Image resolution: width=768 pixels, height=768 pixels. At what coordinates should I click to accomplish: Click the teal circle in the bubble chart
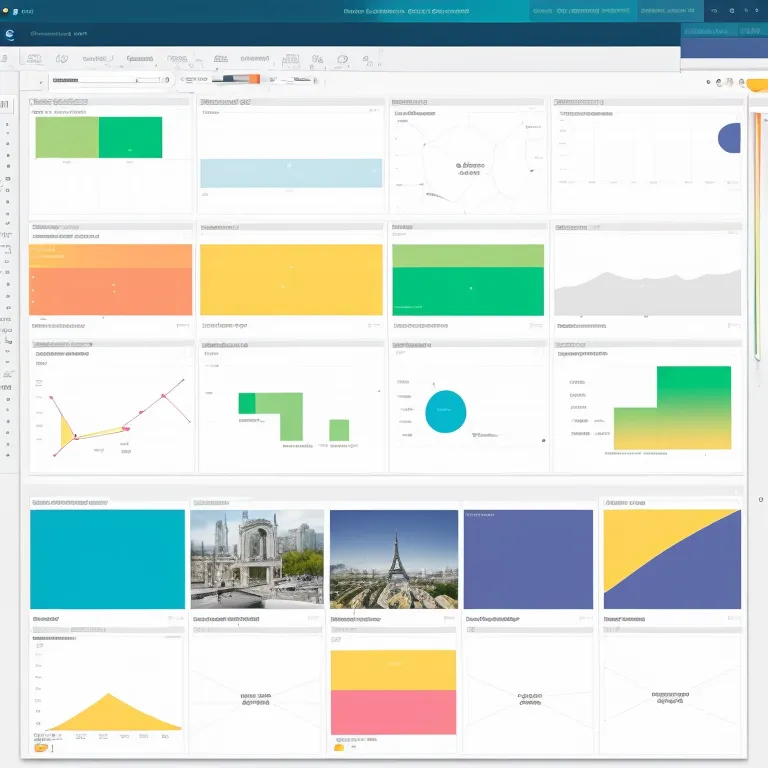pyautogui.click(x=446, y=411)
